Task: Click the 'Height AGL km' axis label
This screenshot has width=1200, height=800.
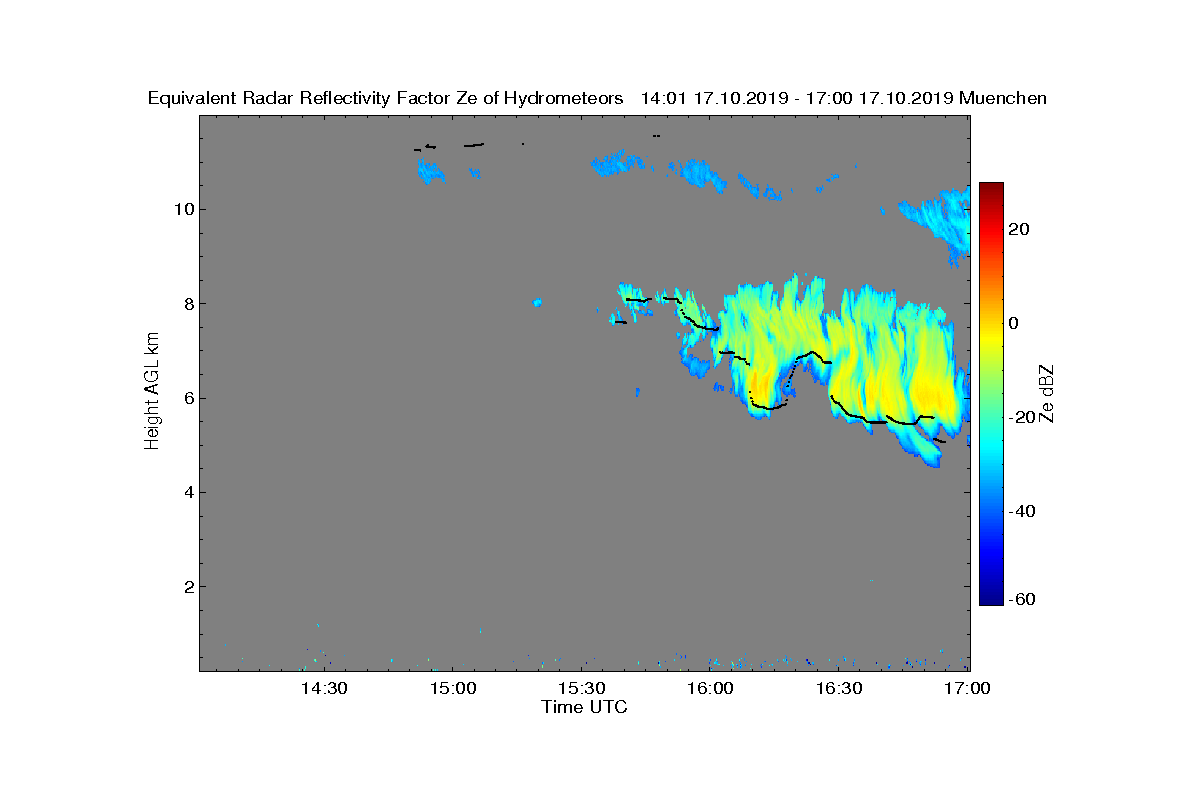Action: pyautogui.click(x=152, y=392)
